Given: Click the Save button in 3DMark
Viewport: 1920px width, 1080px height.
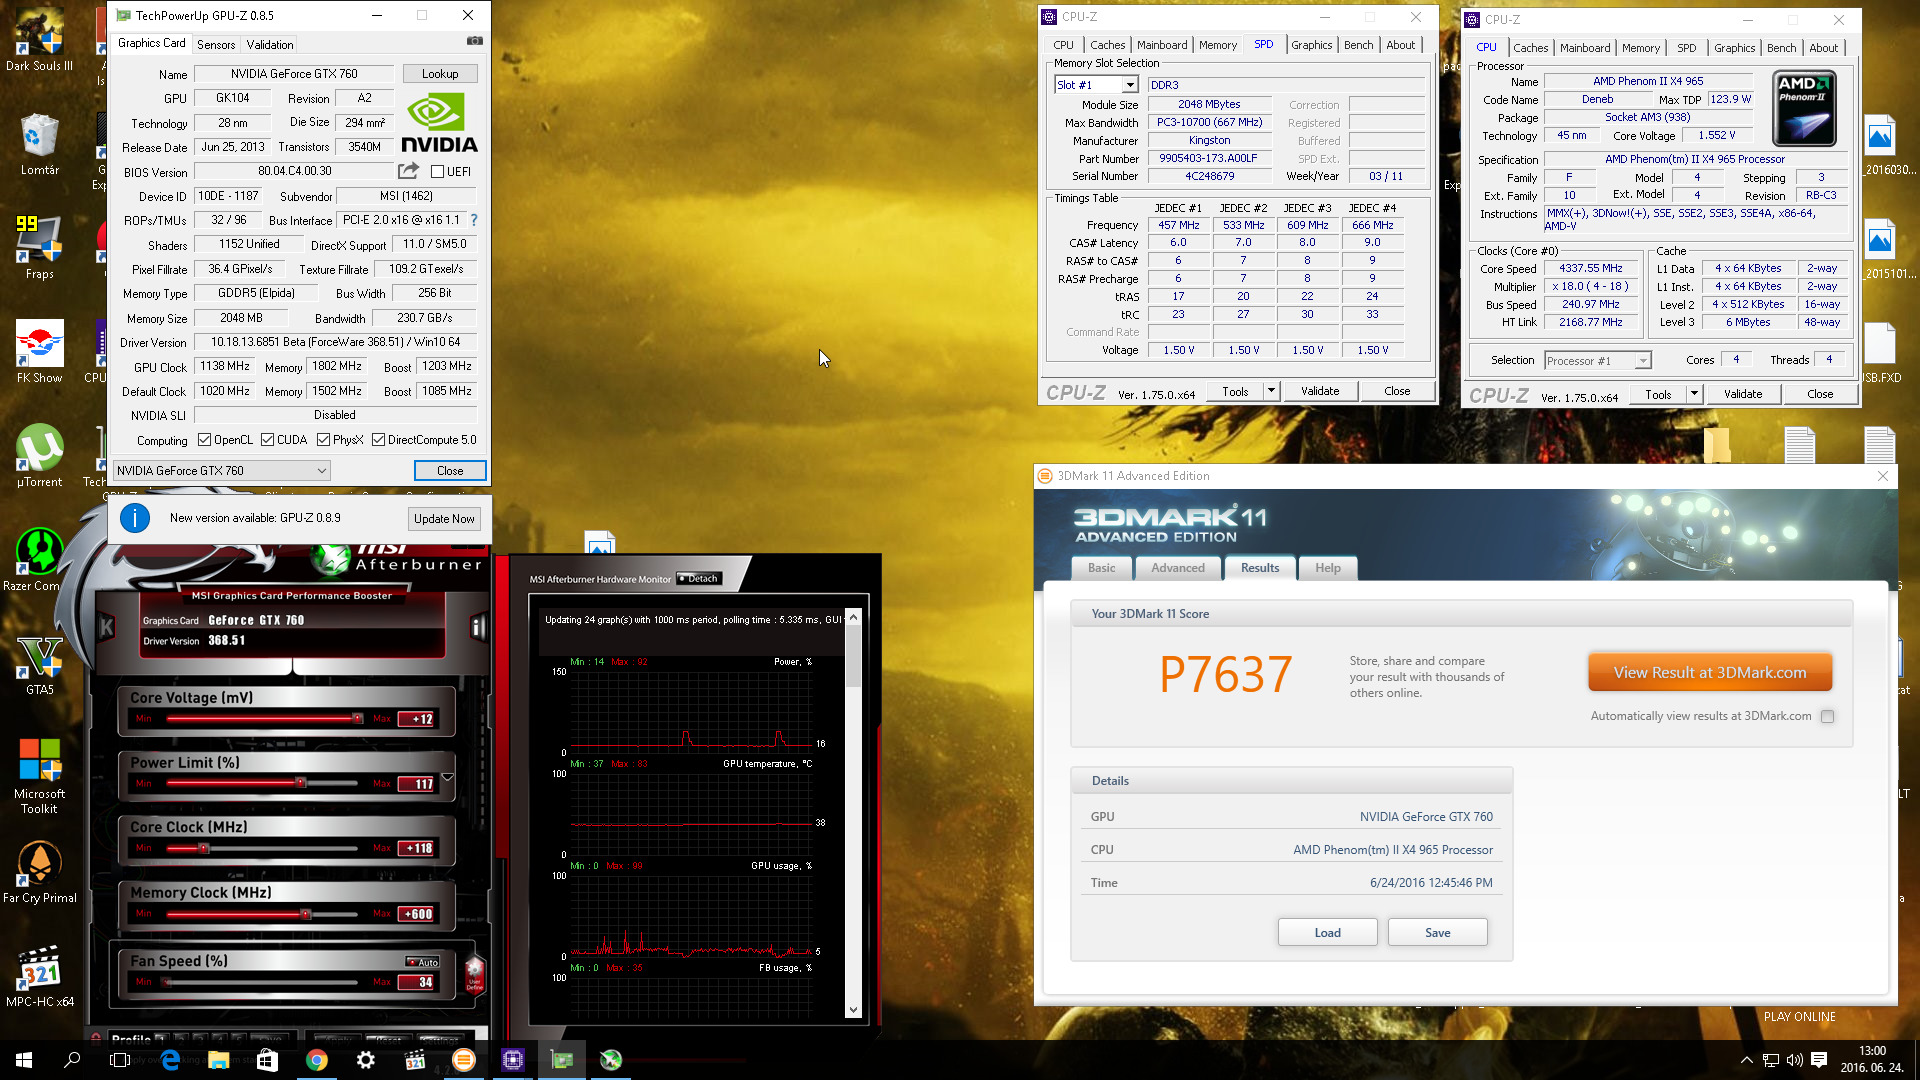Looking at the screenshot, I should [1437, 933].
